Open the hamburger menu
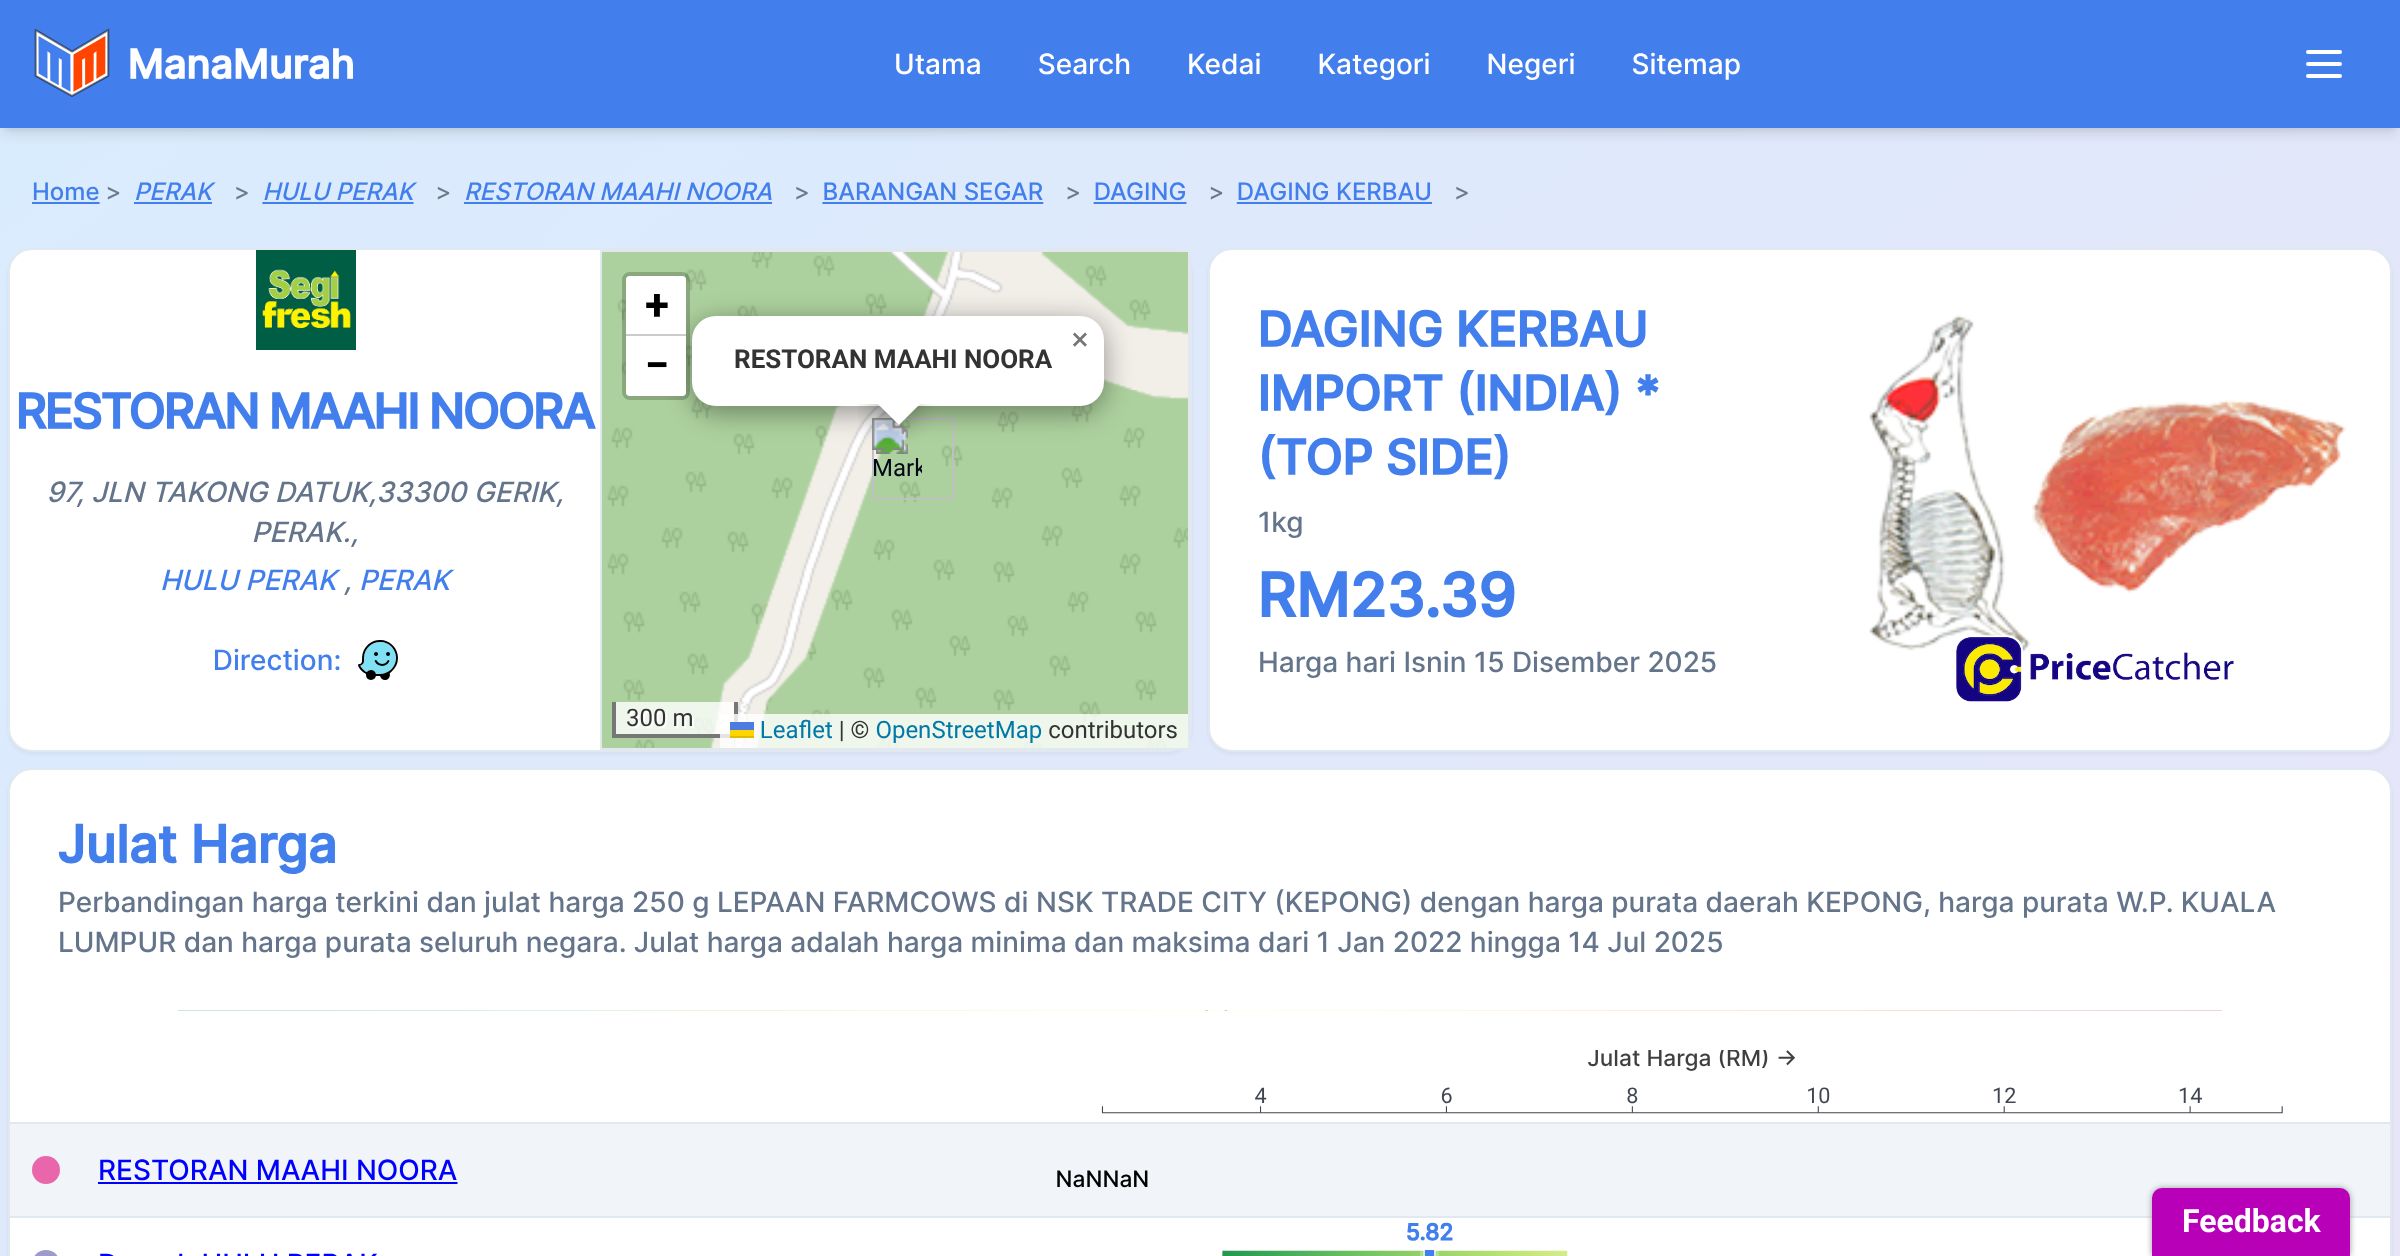Image resolution: width=2400 pixels, height=1256 pixels. [2323, 64]
